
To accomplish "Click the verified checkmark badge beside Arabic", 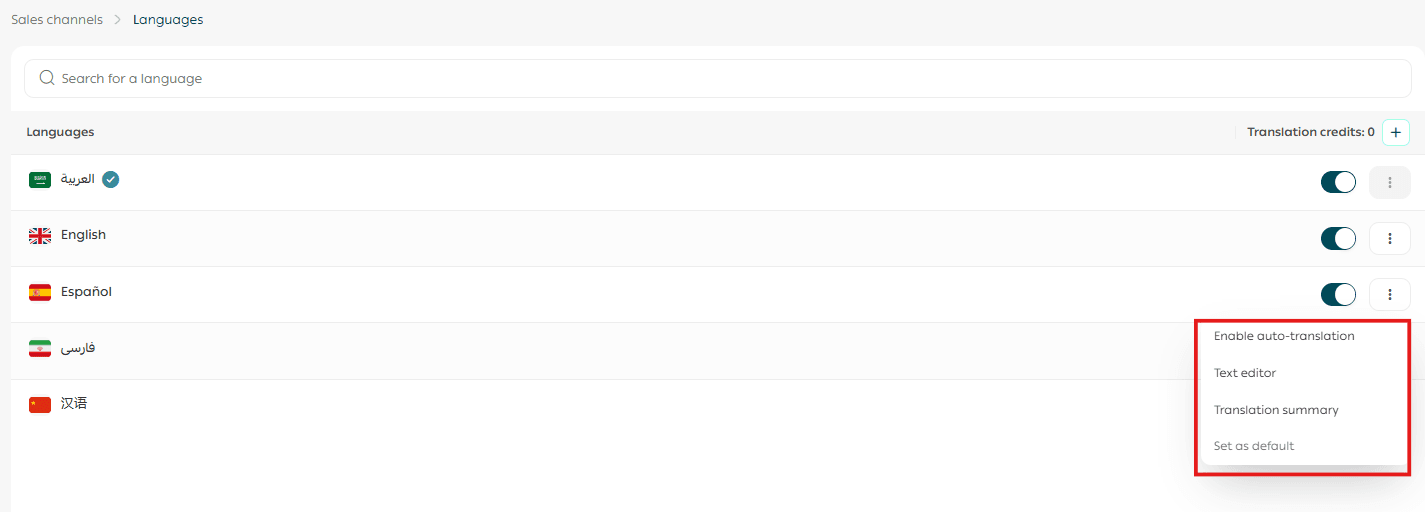I will (111, 180).
